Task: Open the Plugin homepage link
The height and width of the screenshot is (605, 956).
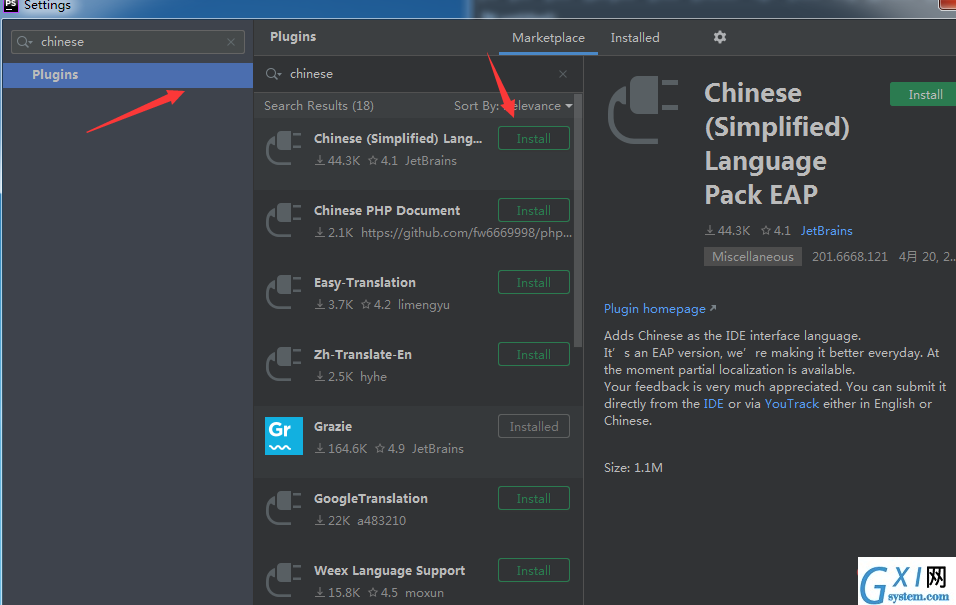Action: tap(660, 309)
